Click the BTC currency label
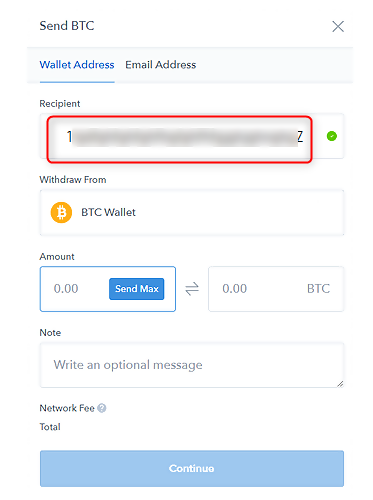 click(318, 289)
